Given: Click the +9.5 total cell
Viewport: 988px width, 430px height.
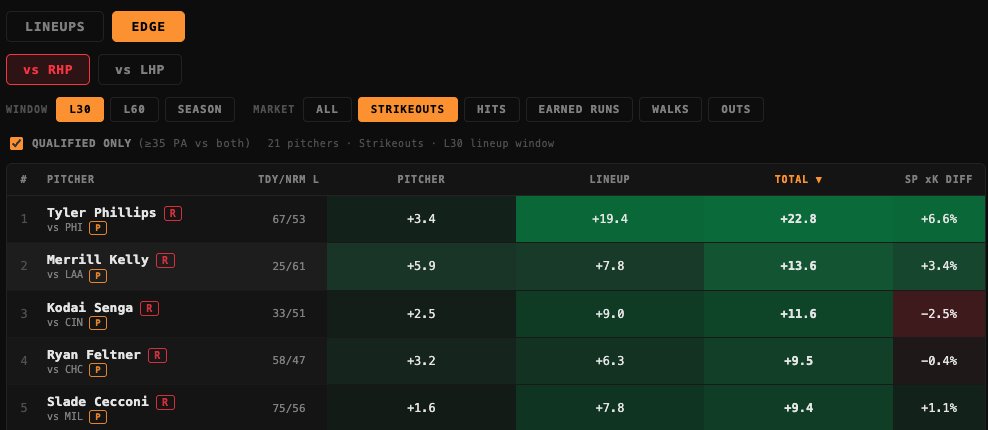Looking at the screenshot, I should (x=798, y=361).
